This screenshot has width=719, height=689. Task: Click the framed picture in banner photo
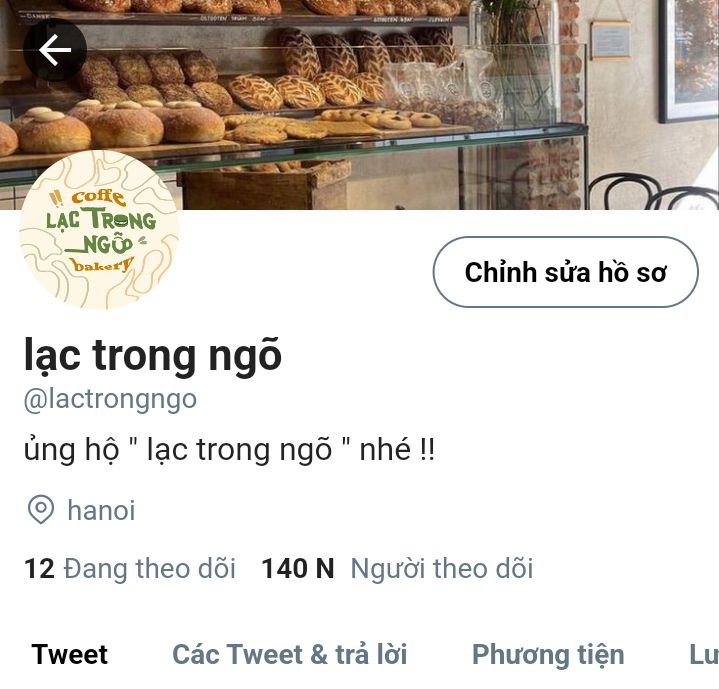click(x=689, y=61)
